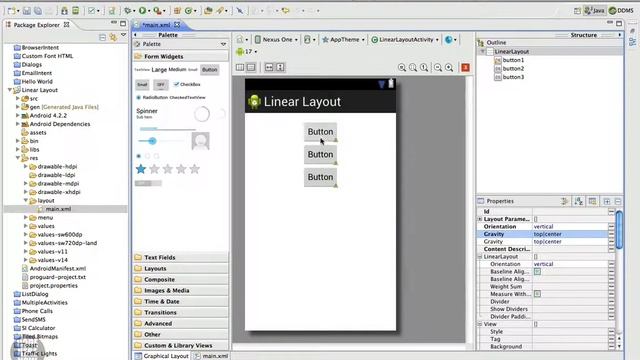640x360 pixels.
Task: Open the locale globe dropdown
Action: click(451, 40)
